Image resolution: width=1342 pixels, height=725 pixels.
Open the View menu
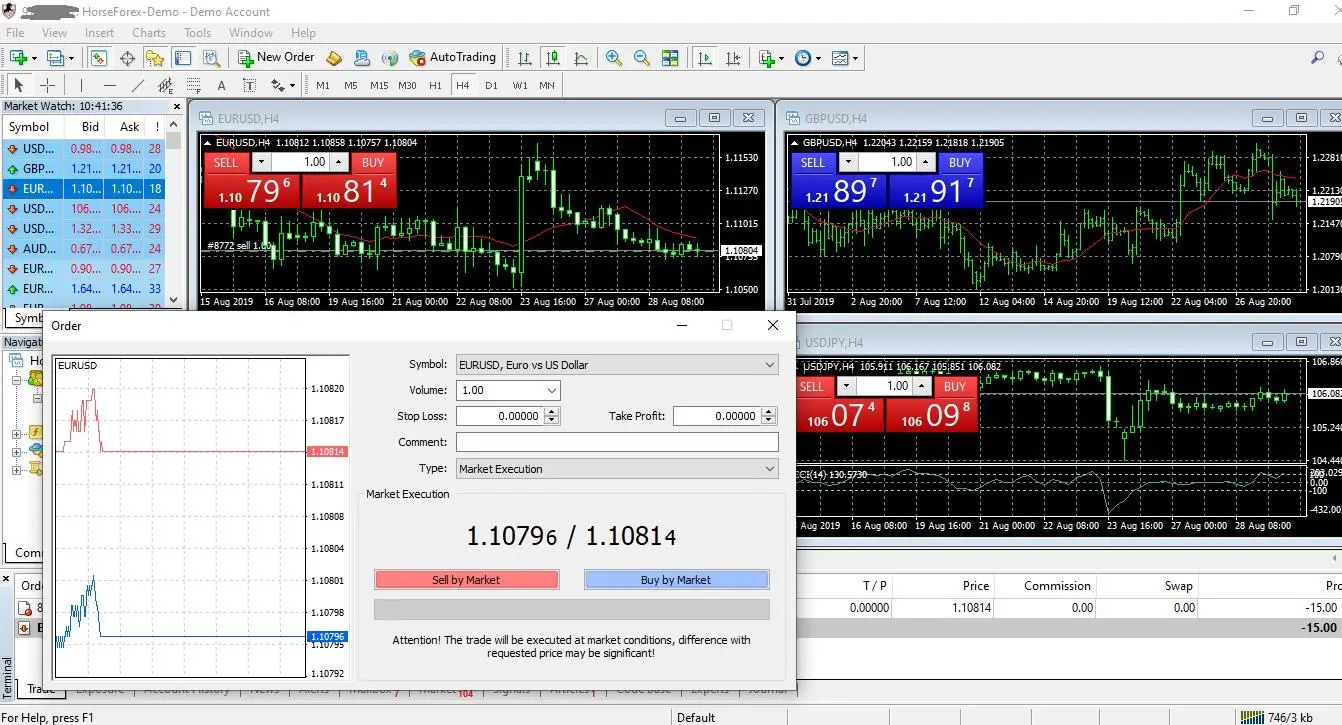point(54,32)
